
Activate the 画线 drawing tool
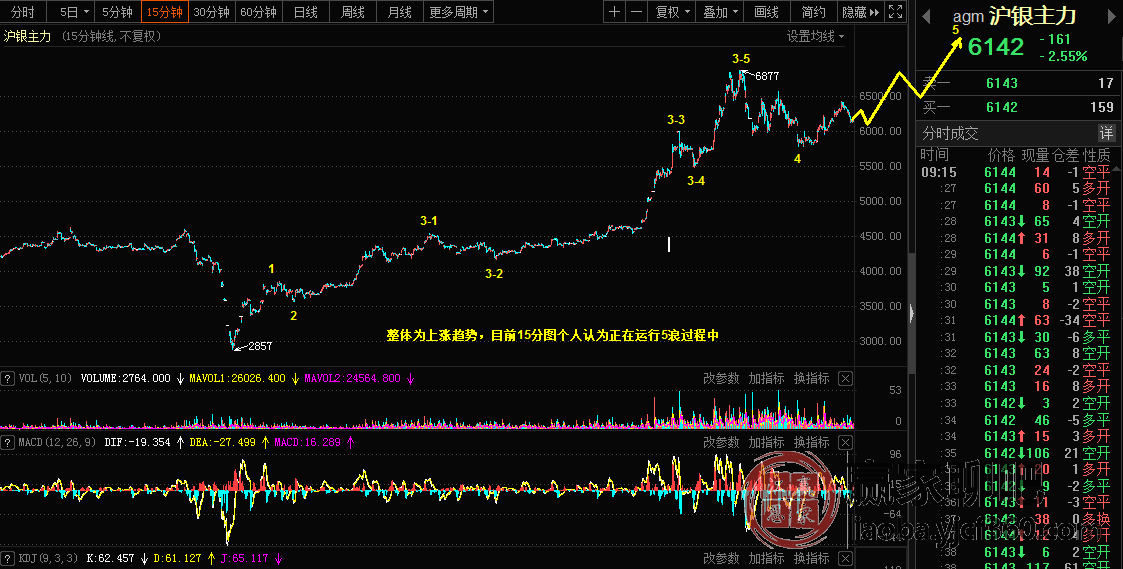766,12
